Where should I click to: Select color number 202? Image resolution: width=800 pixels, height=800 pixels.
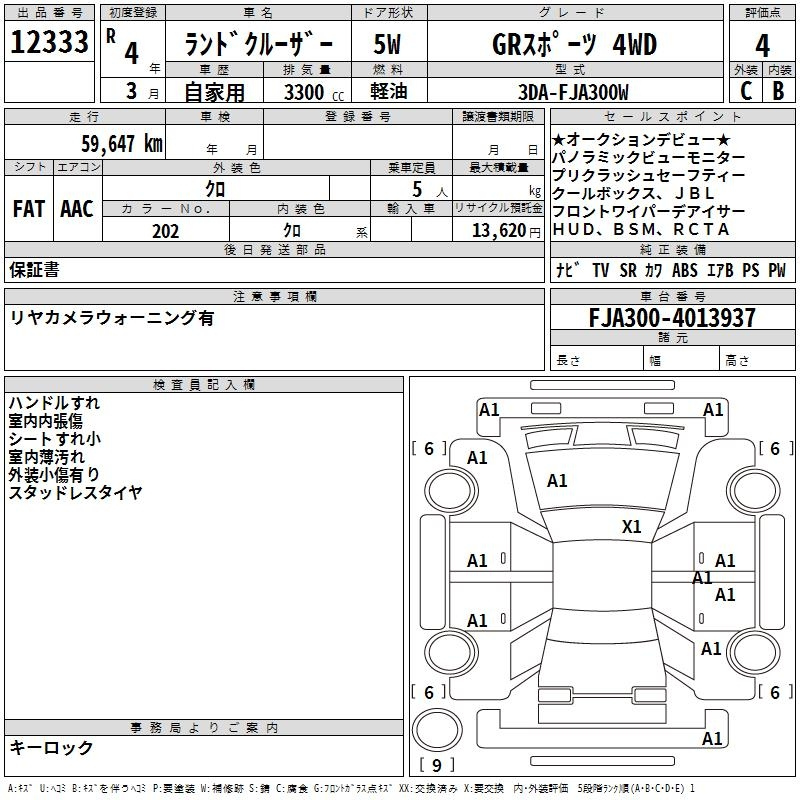click(x=165, y=231)
